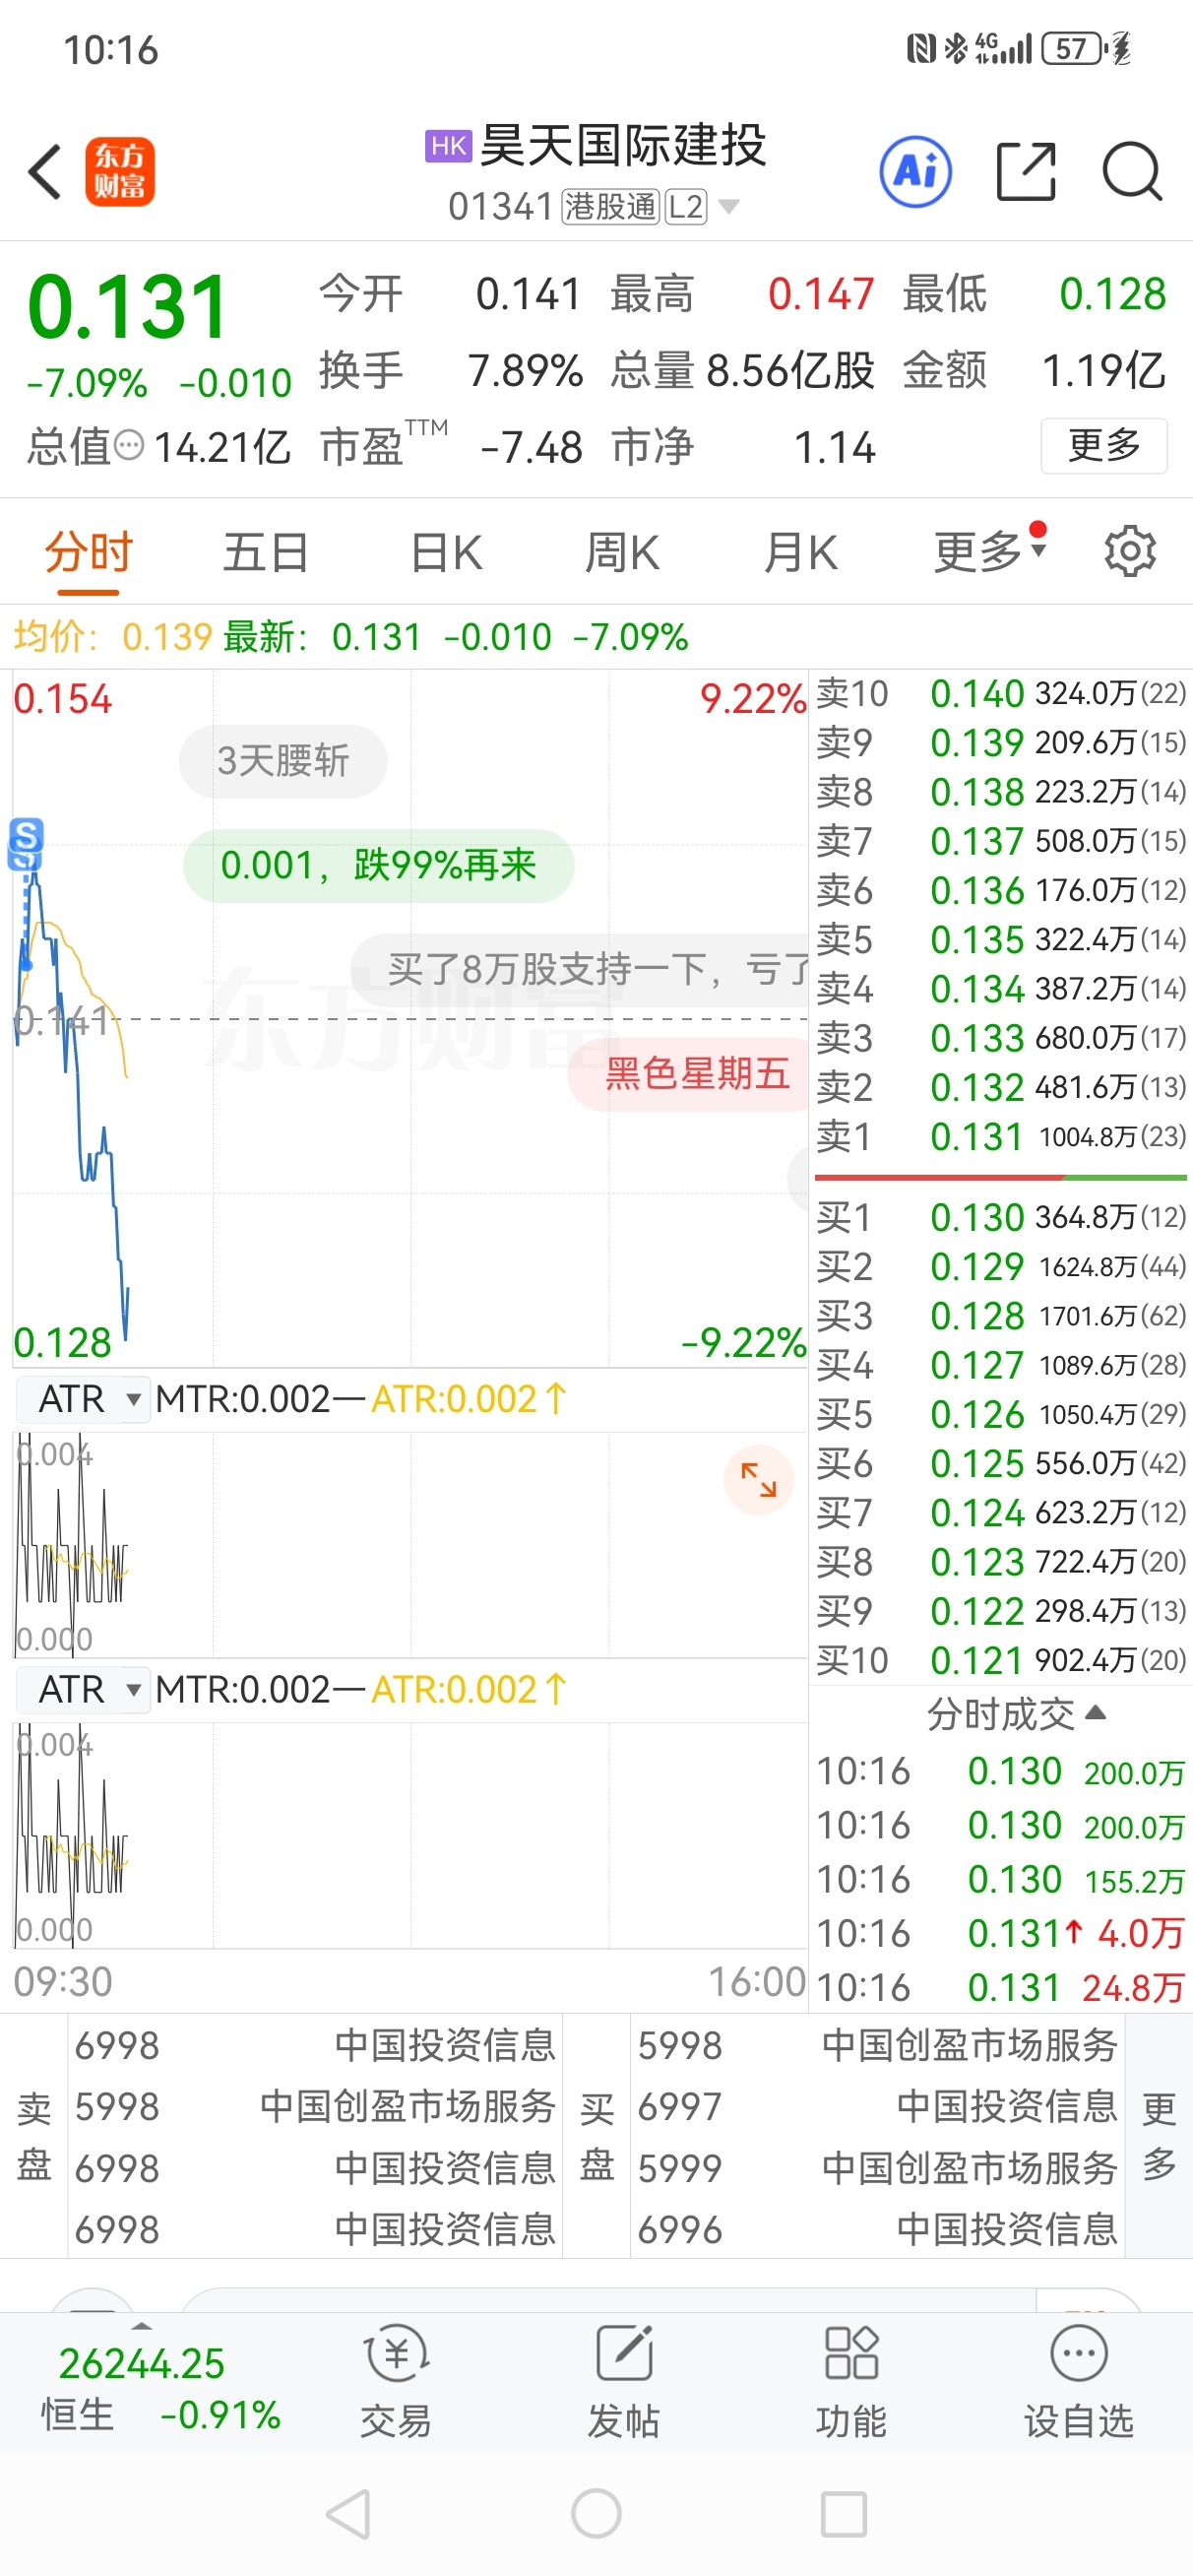Switch to the 五日 tab
The width and height of the screenshot is (1193, 2576).
point(265,553)
